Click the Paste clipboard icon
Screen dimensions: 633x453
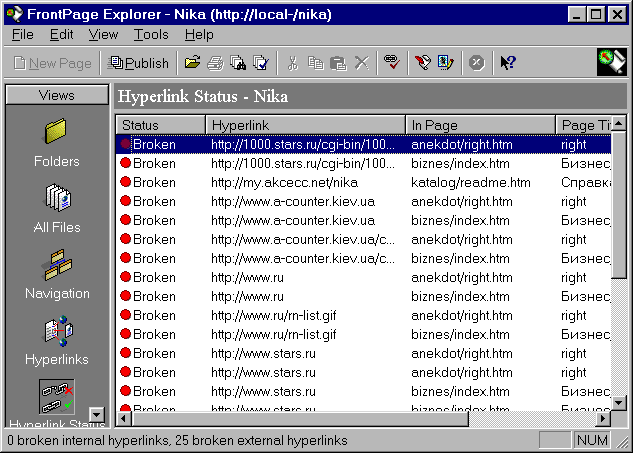point(338,63)
